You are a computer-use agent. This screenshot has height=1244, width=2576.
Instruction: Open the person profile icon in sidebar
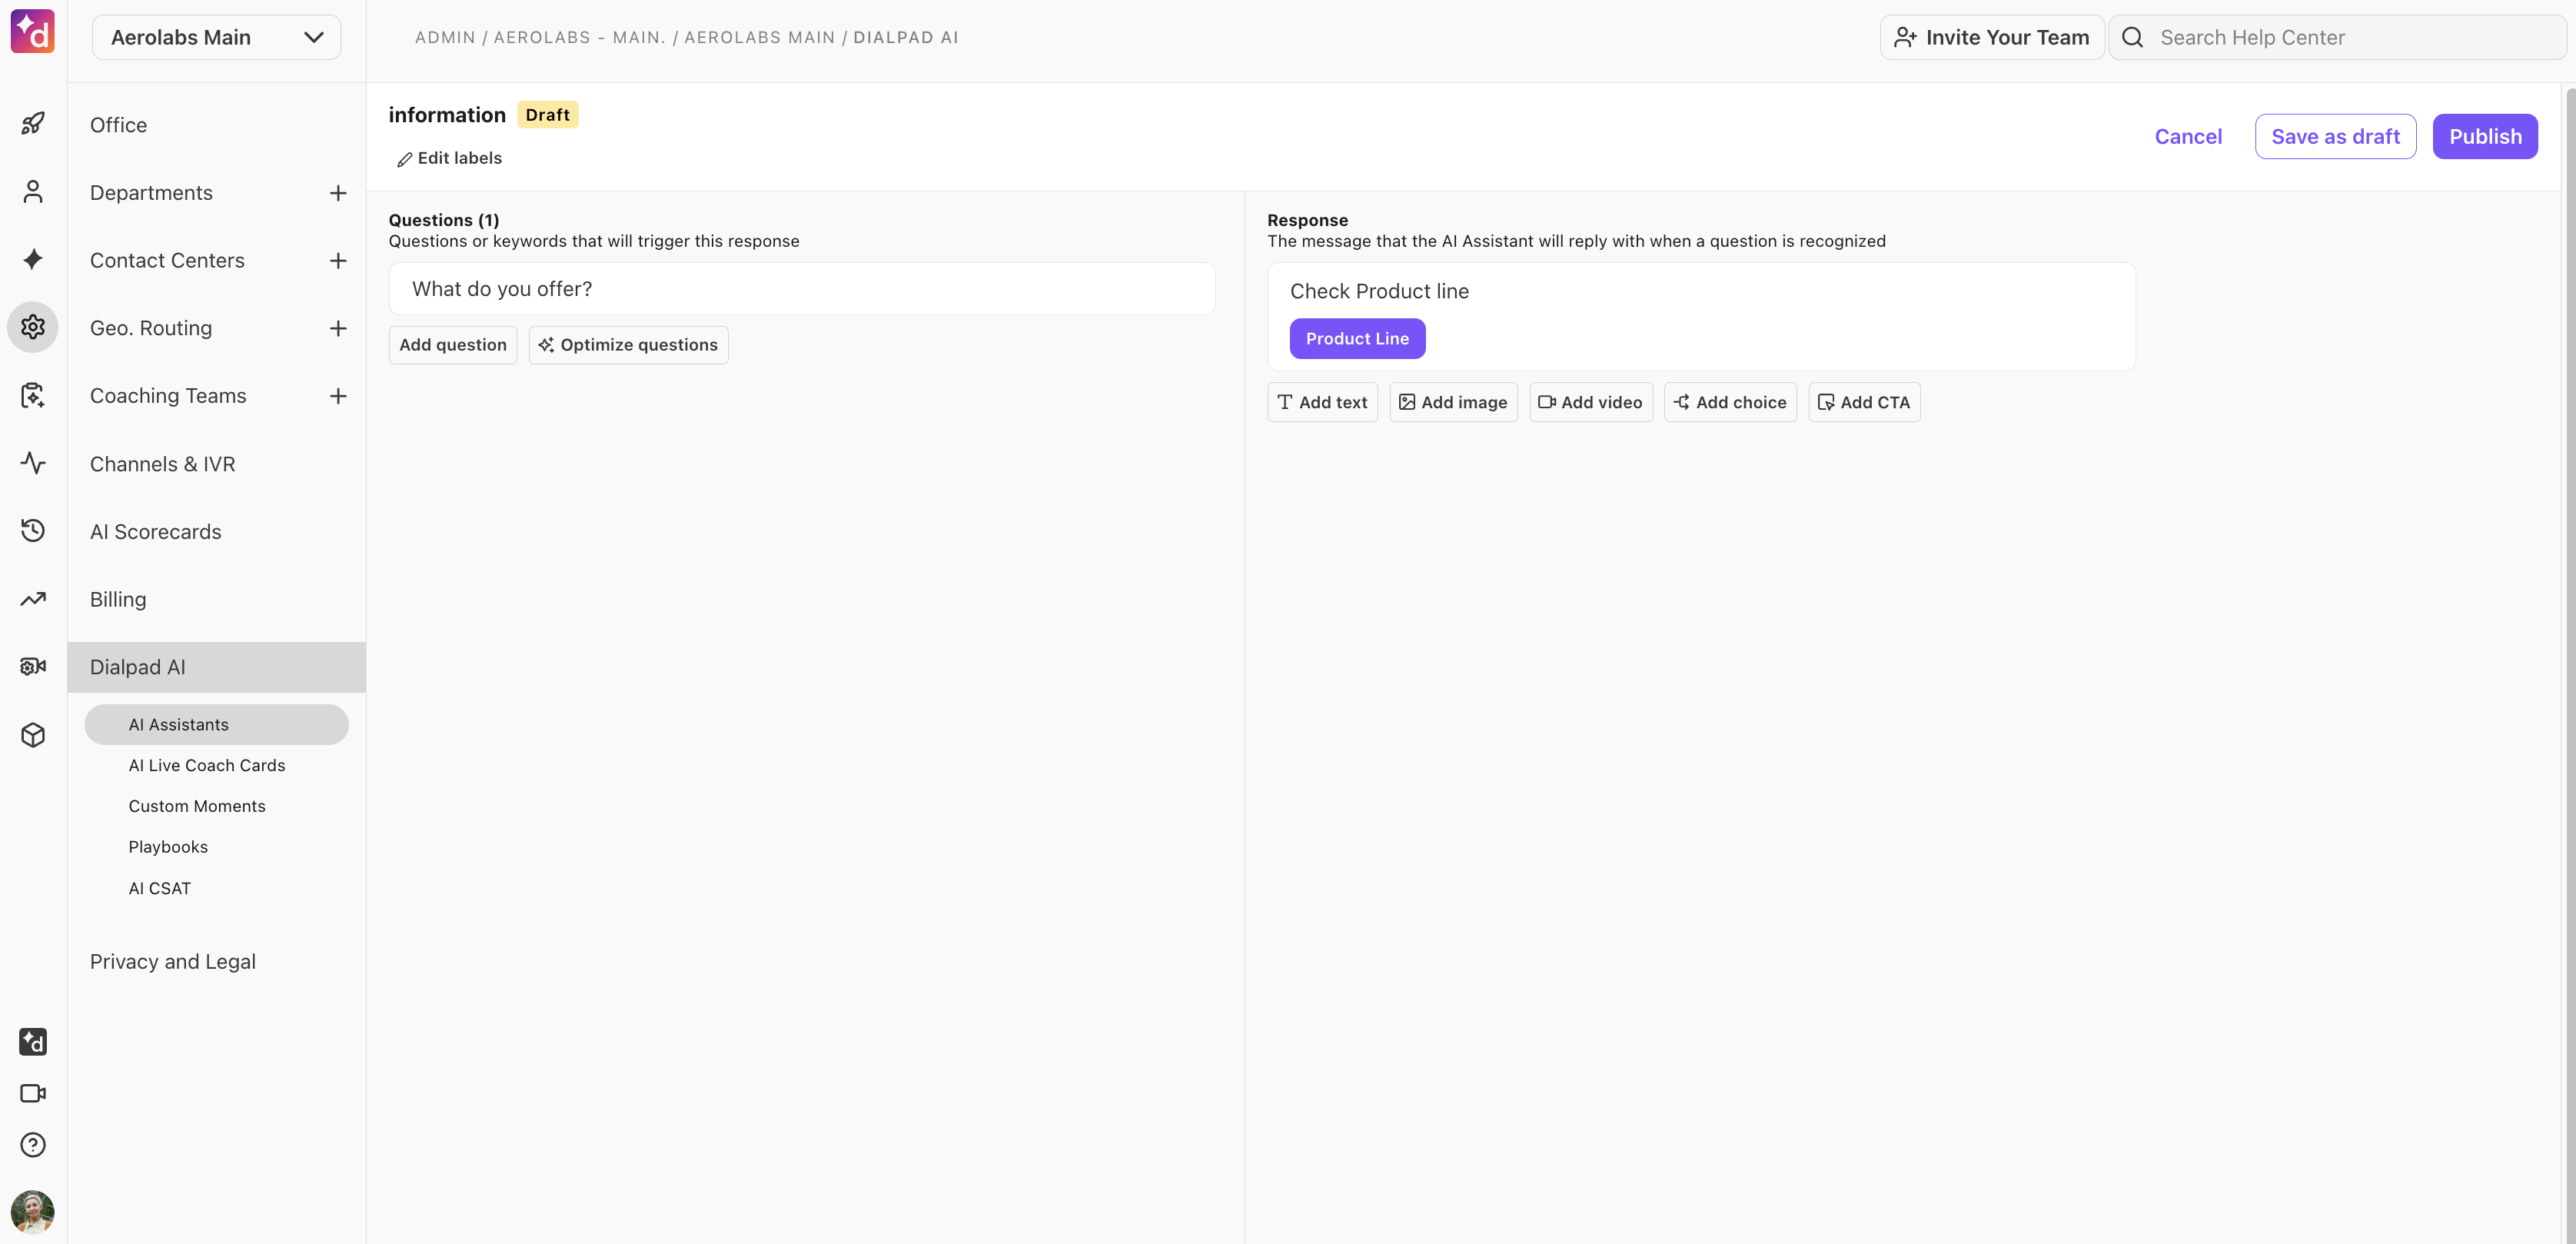coord(33,191)
